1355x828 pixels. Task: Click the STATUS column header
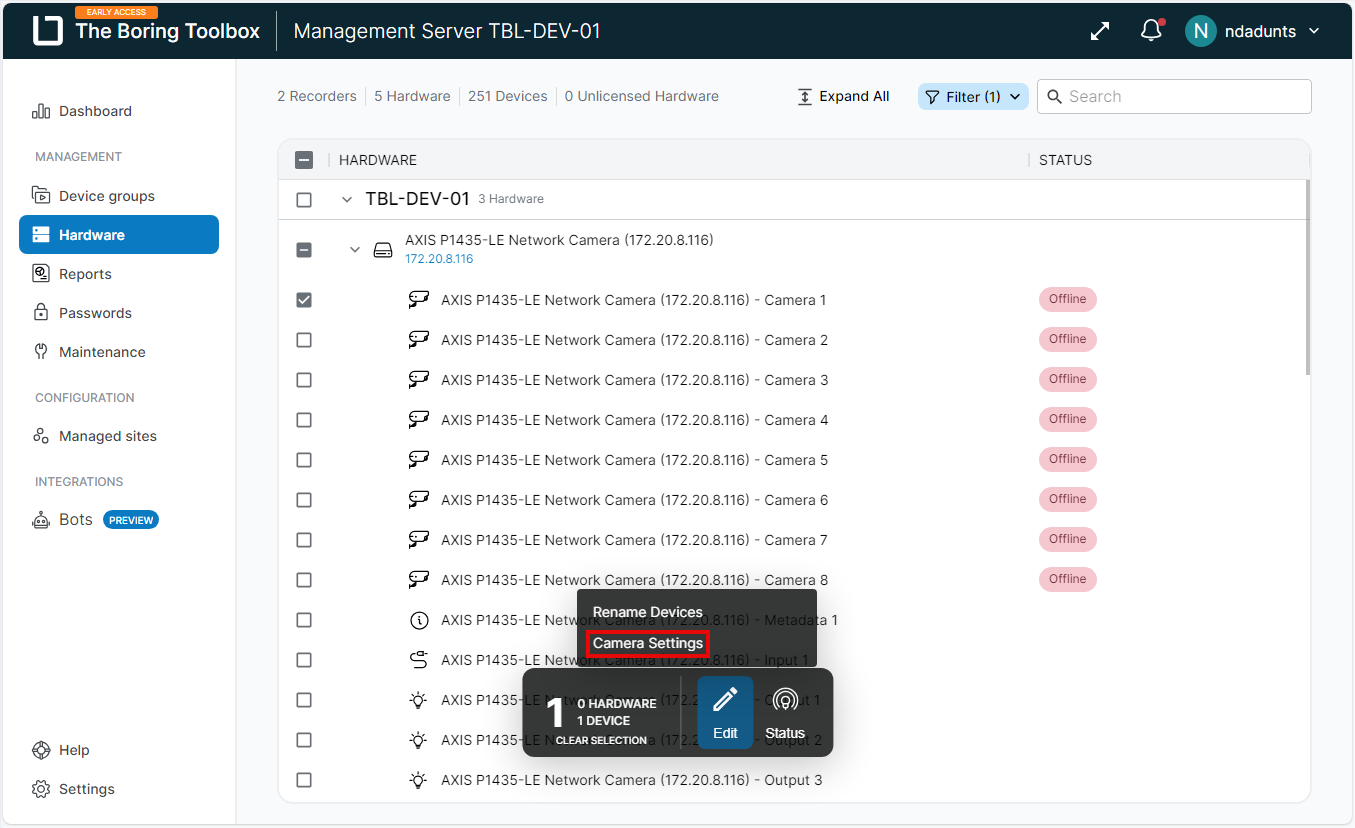coord(1065,160)
